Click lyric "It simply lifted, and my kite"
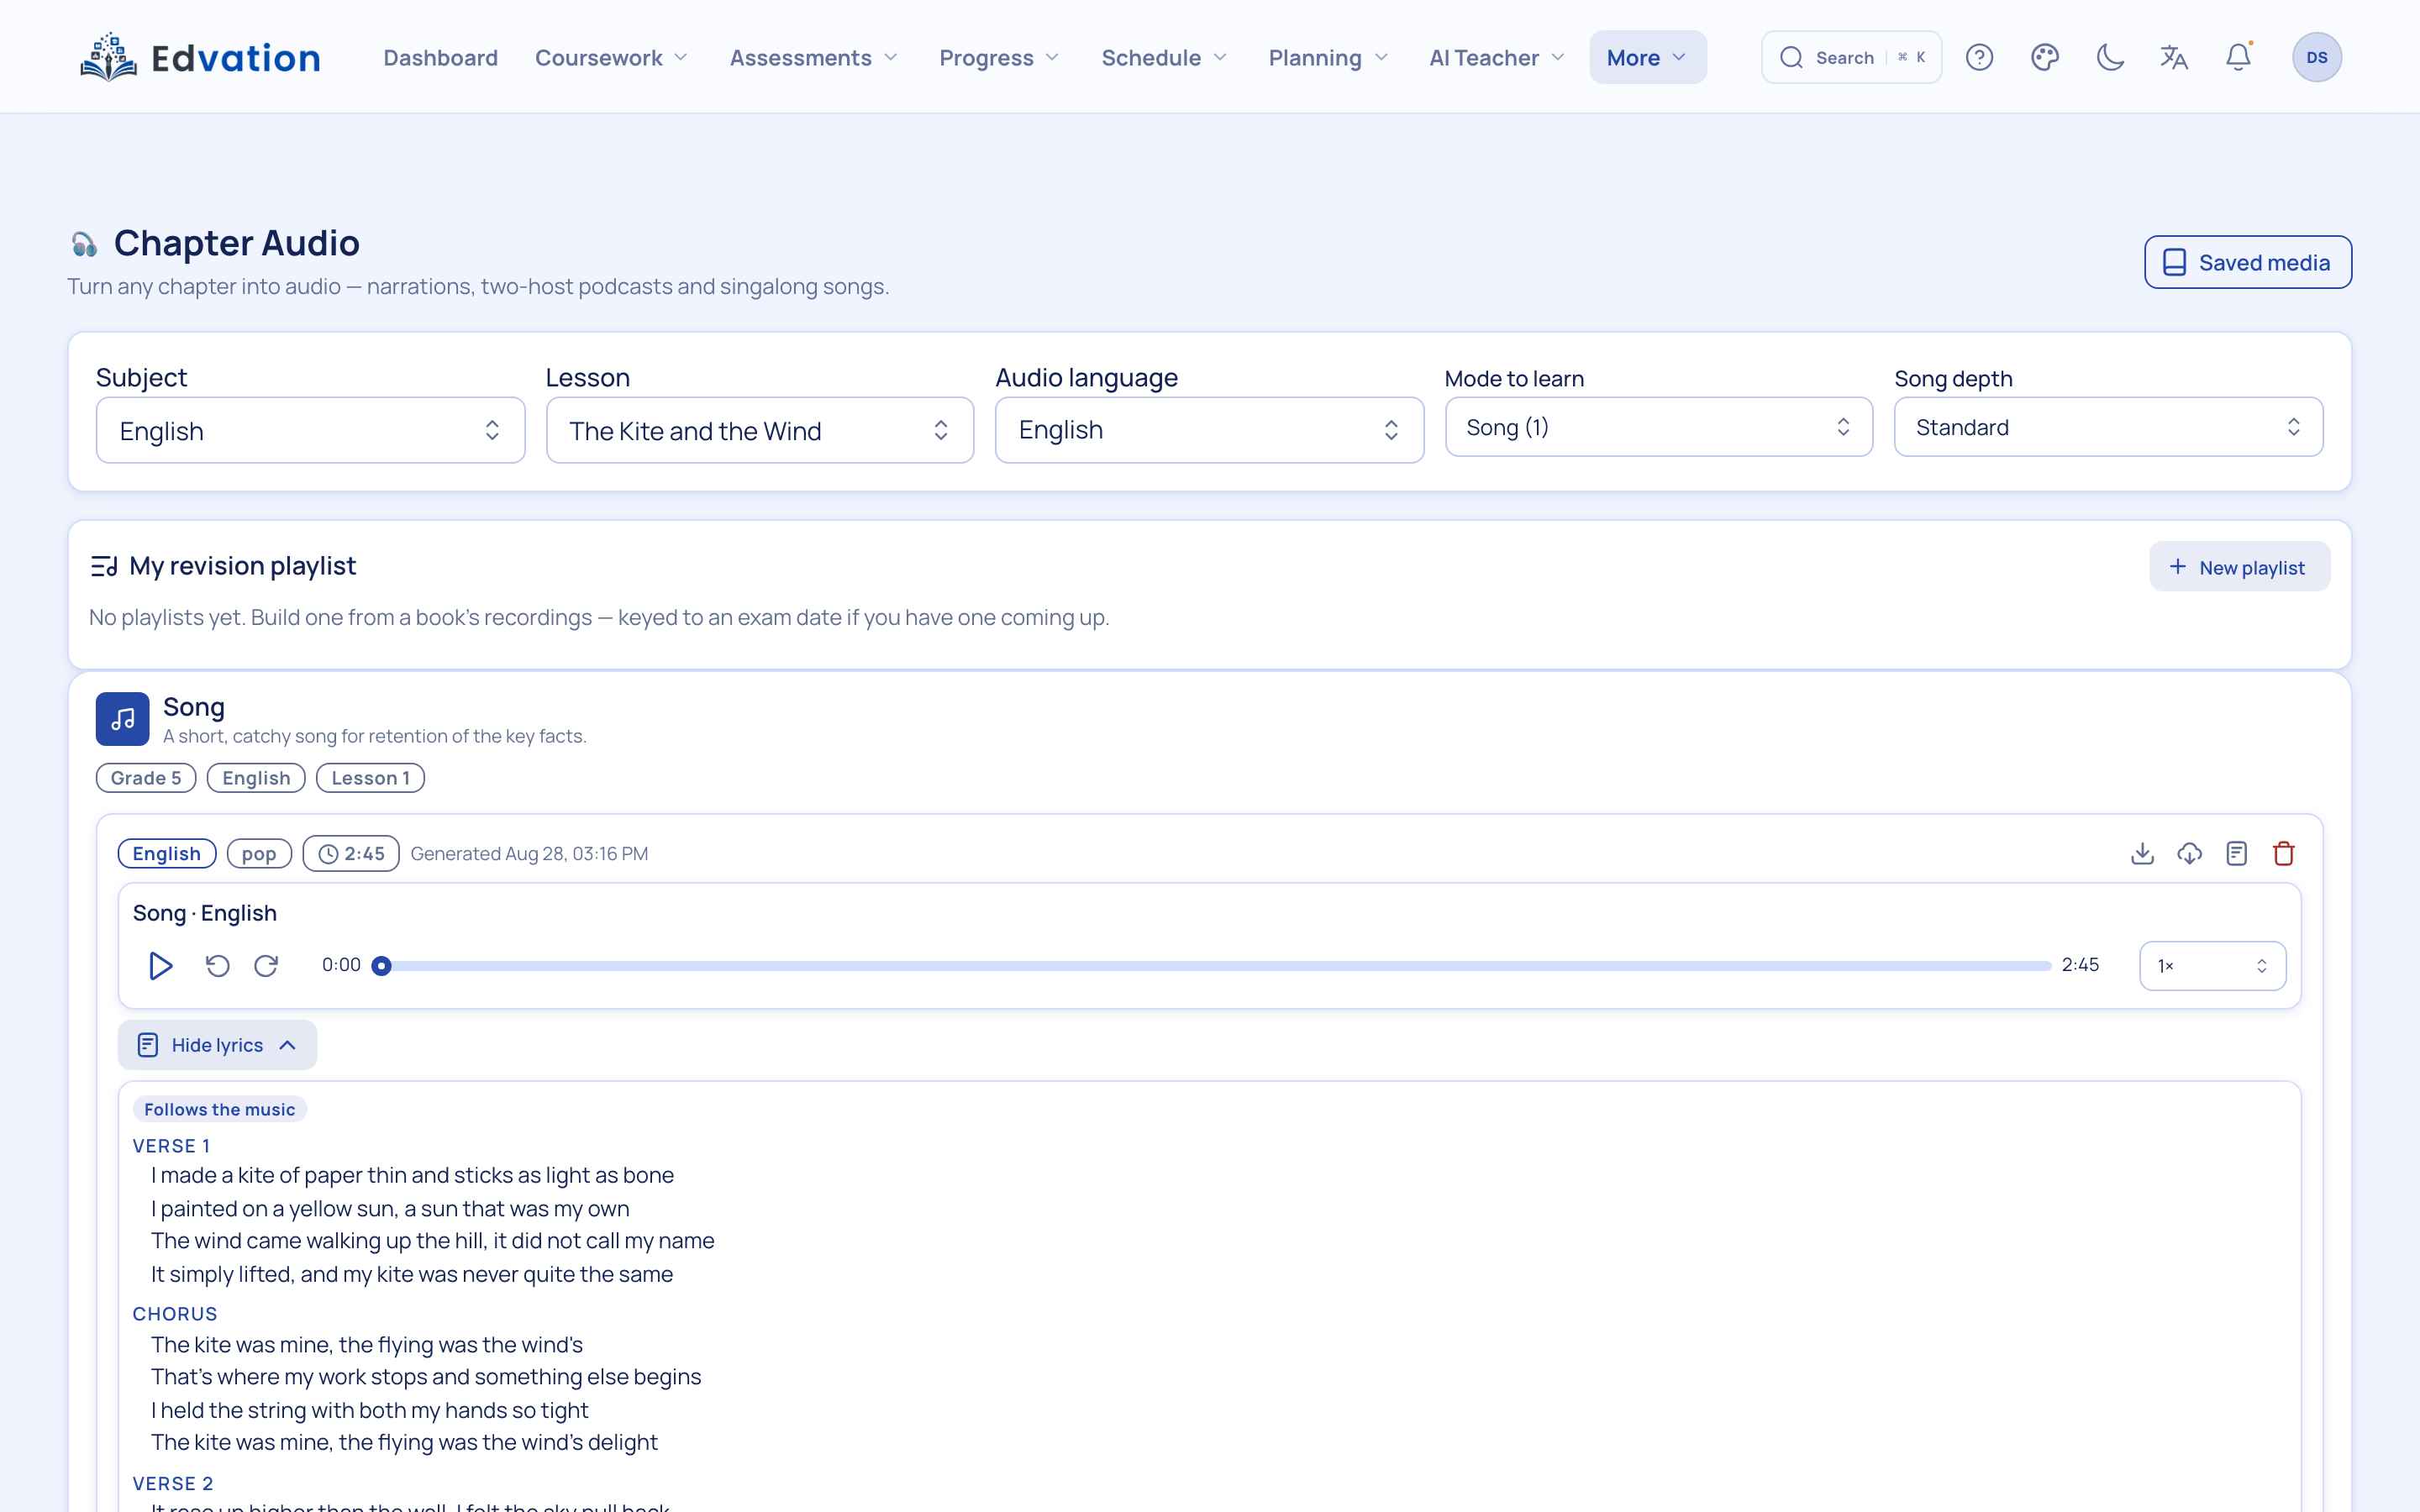This screenshot has width=2420, height=1512. [412, 1274]
